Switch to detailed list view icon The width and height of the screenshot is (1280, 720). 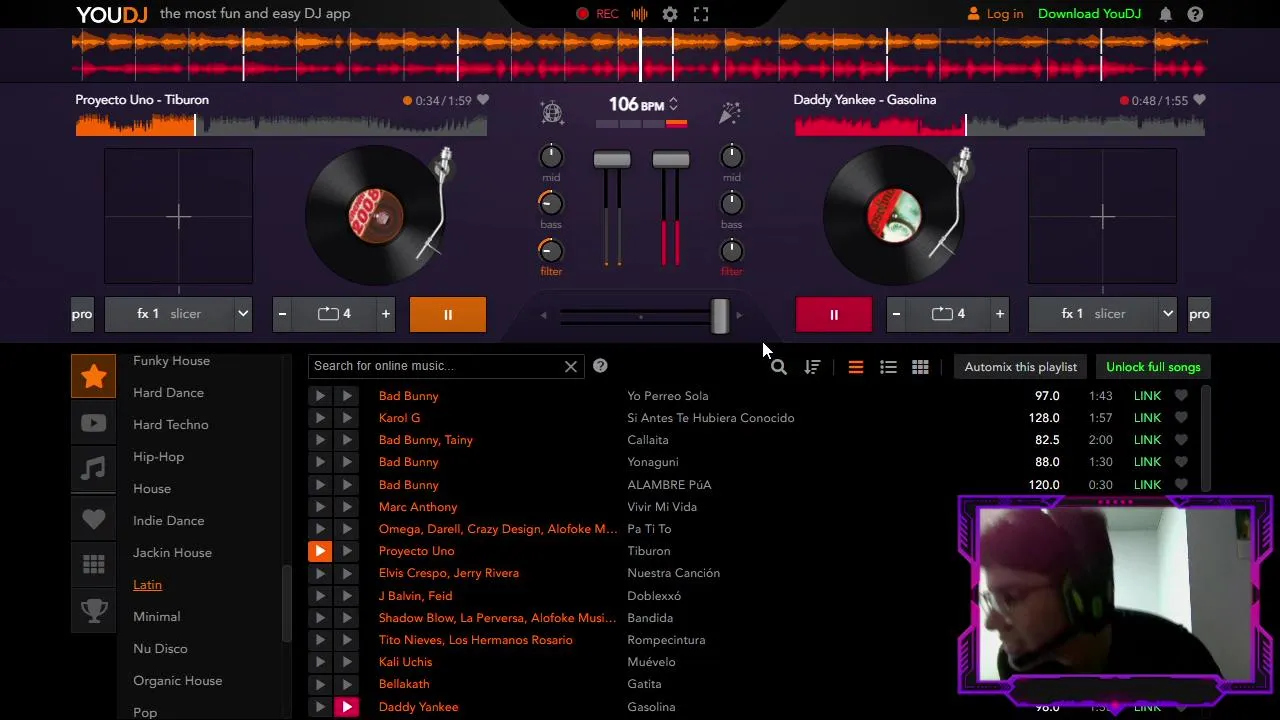888,367
